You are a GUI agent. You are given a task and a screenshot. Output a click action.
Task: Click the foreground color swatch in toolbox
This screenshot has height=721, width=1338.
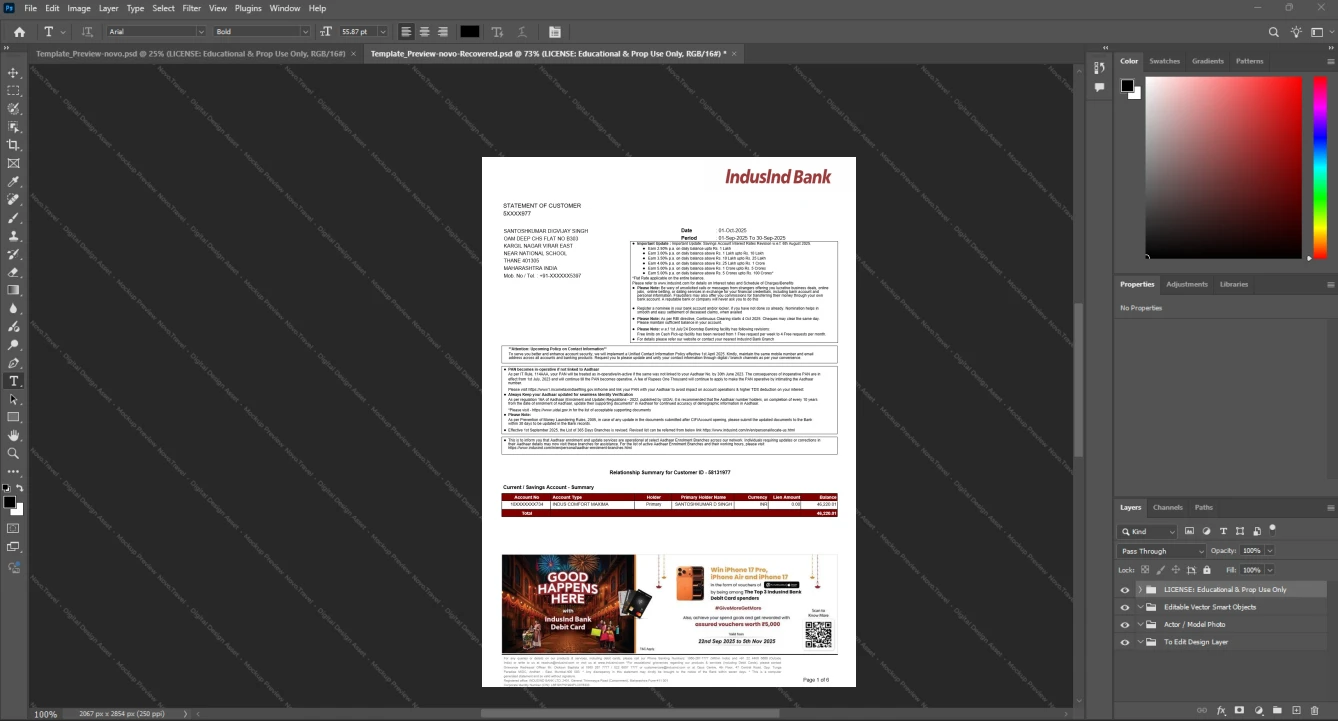(9, 501)
